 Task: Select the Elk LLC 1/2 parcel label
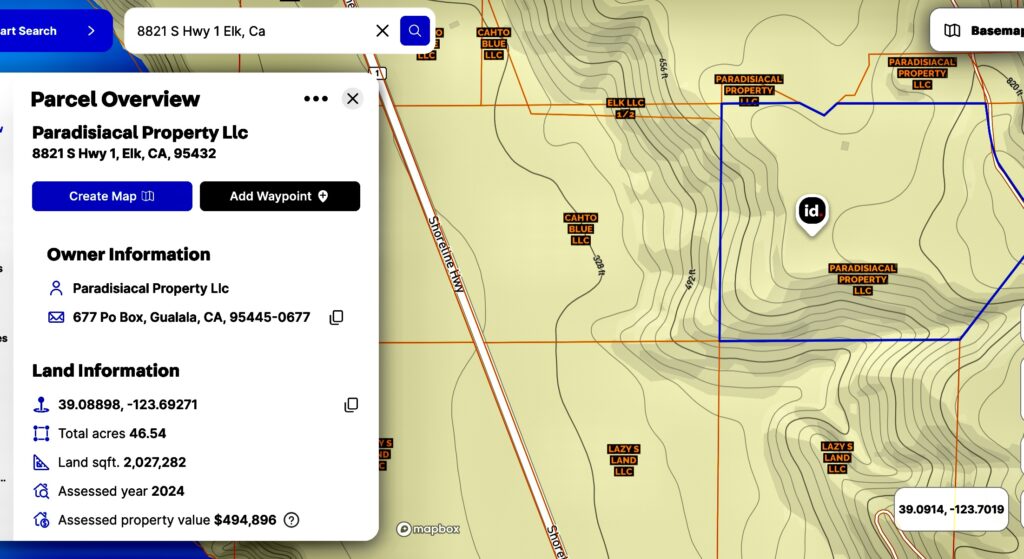point(626,109)
